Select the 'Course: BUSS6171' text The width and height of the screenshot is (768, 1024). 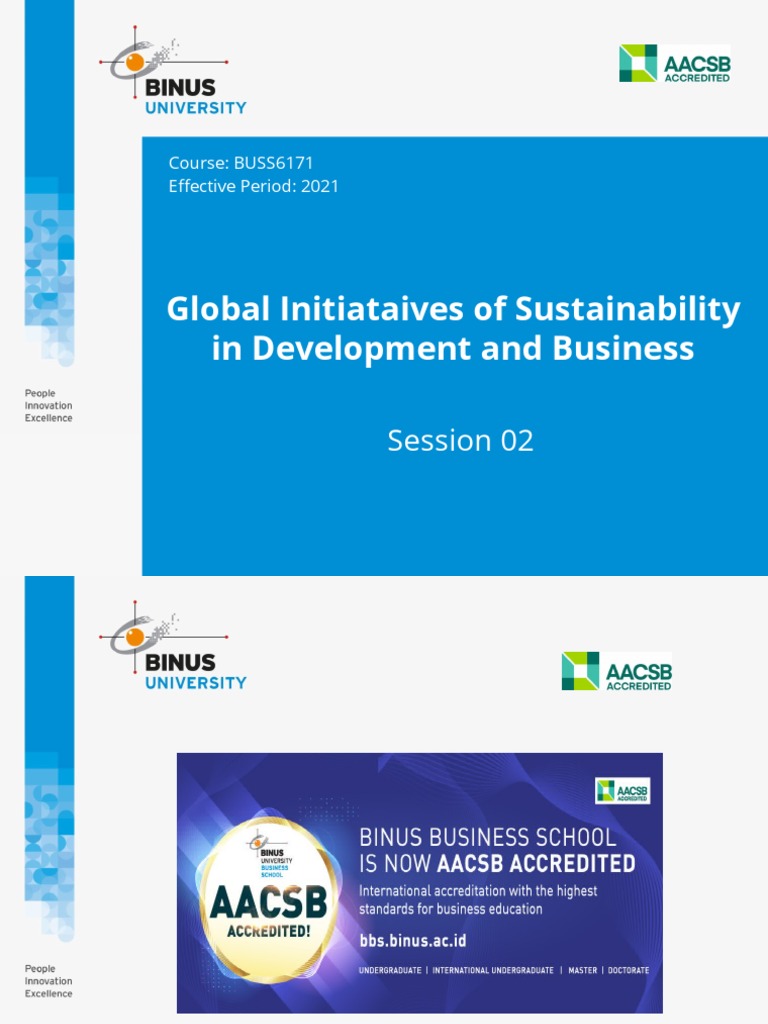(x=241, y=163)
